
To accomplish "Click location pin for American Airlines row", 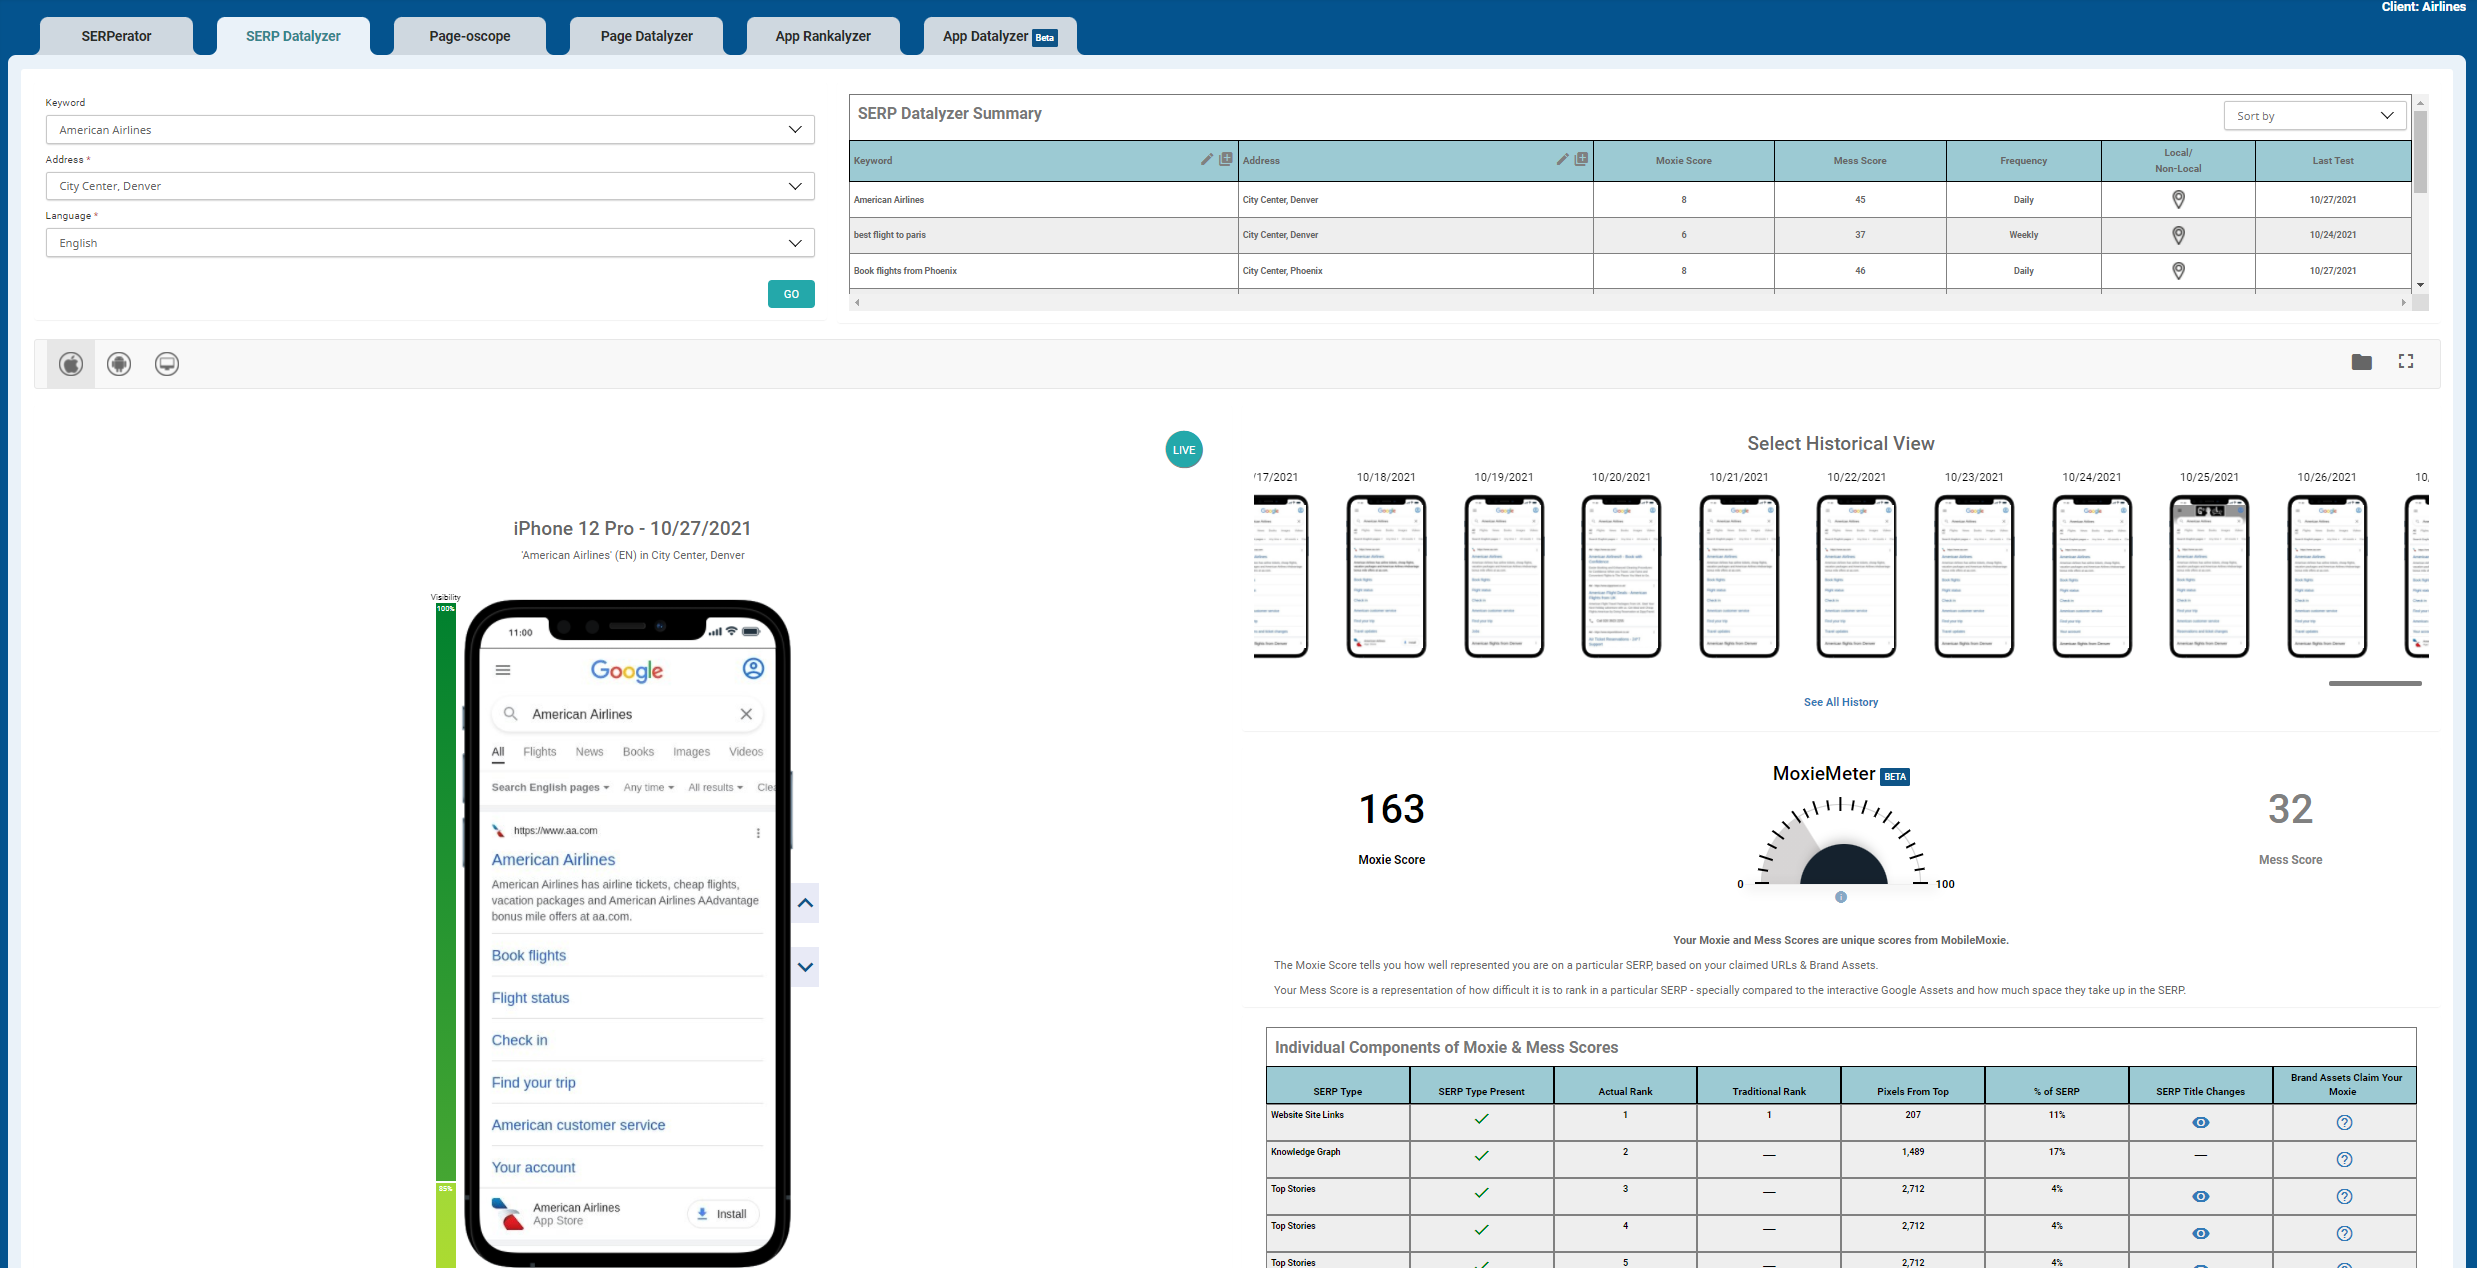I will point(2178,200).
